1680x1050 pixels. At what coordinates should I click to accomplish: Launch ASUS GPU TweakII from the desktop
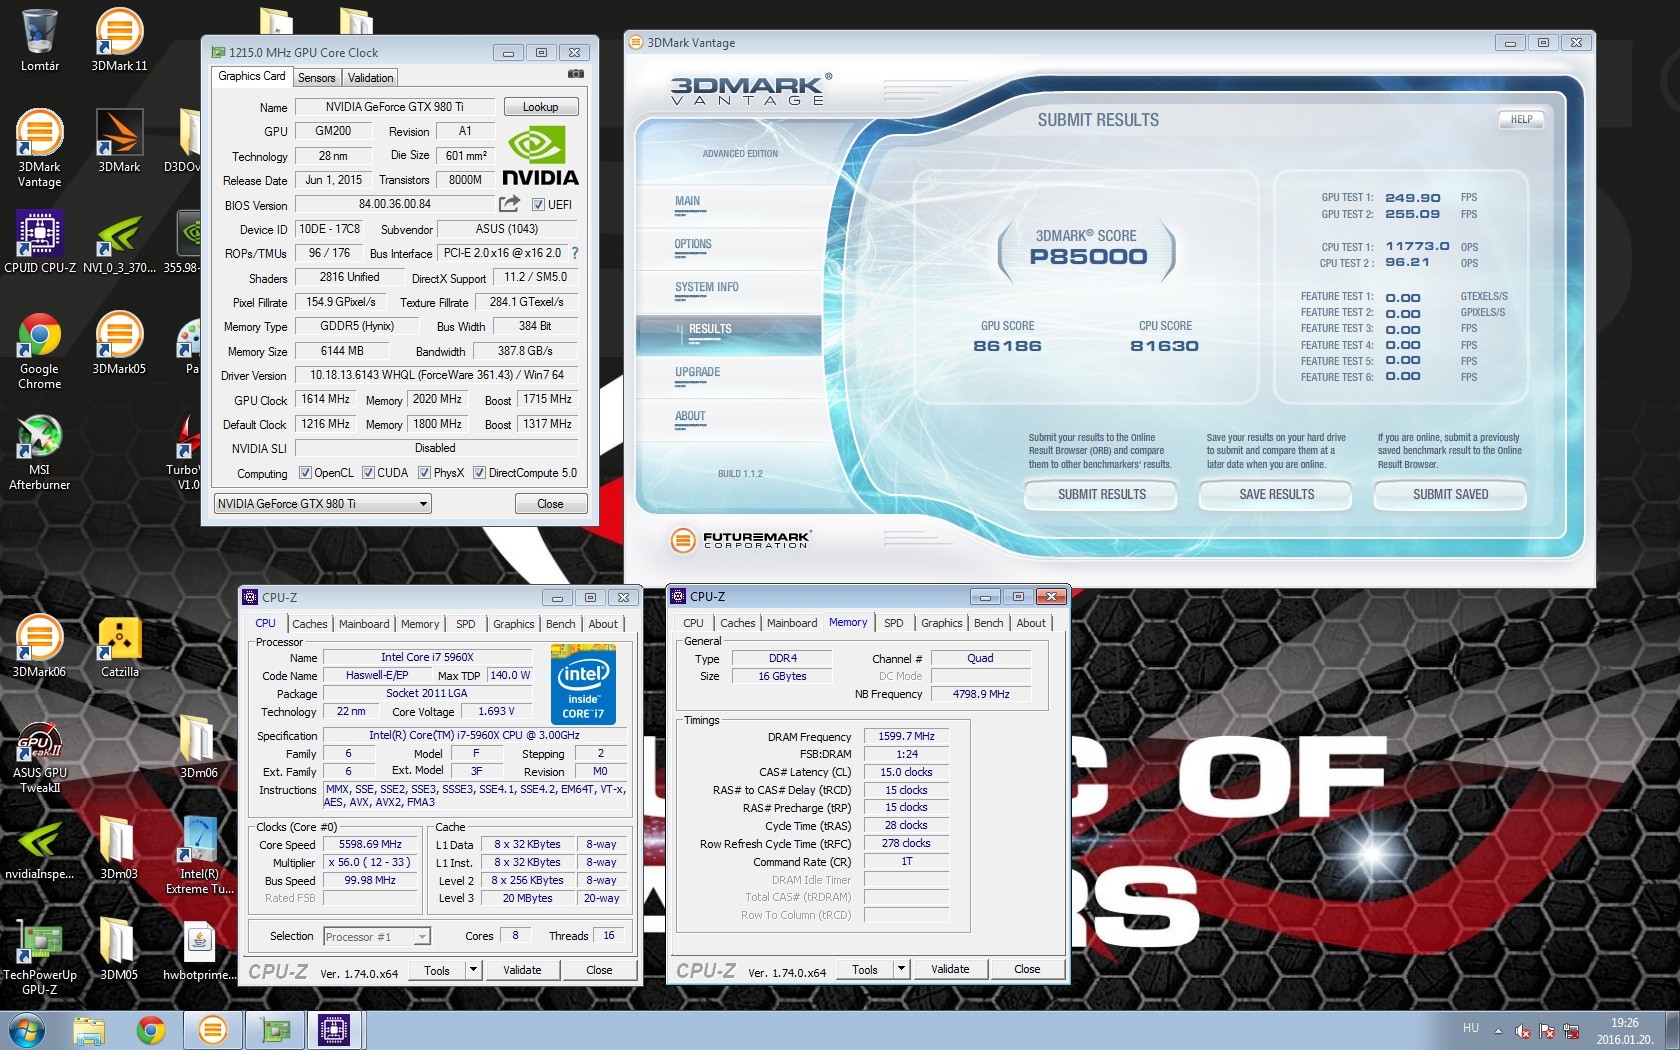click(40, 755)
